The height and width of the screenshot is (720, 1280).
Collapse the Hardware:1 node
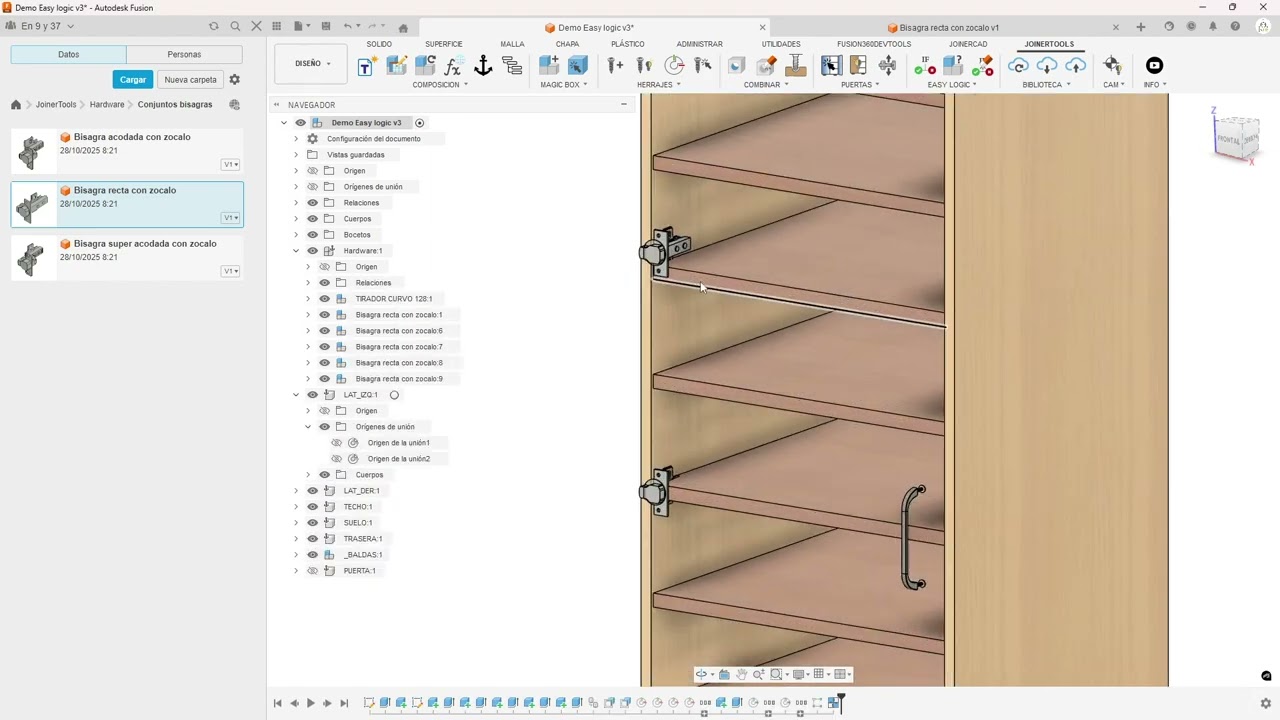[x=296, y=250]
